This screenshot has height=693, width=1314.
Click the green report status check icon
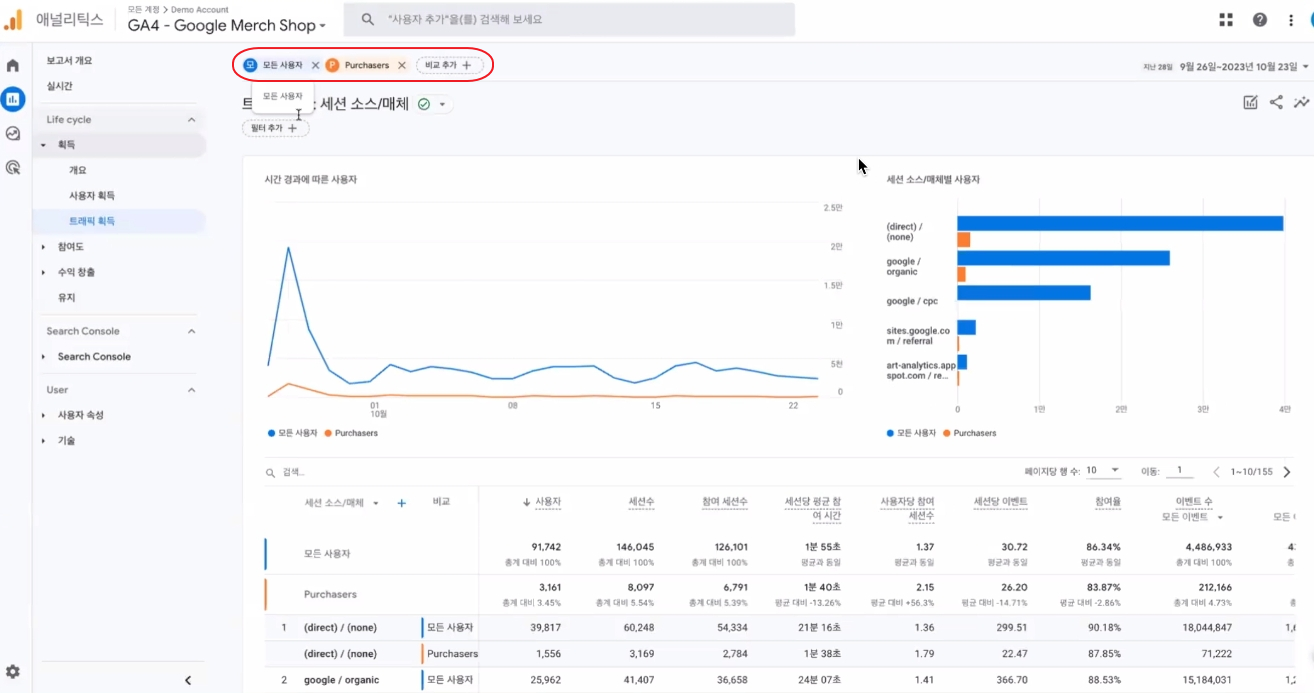point(424,104)
